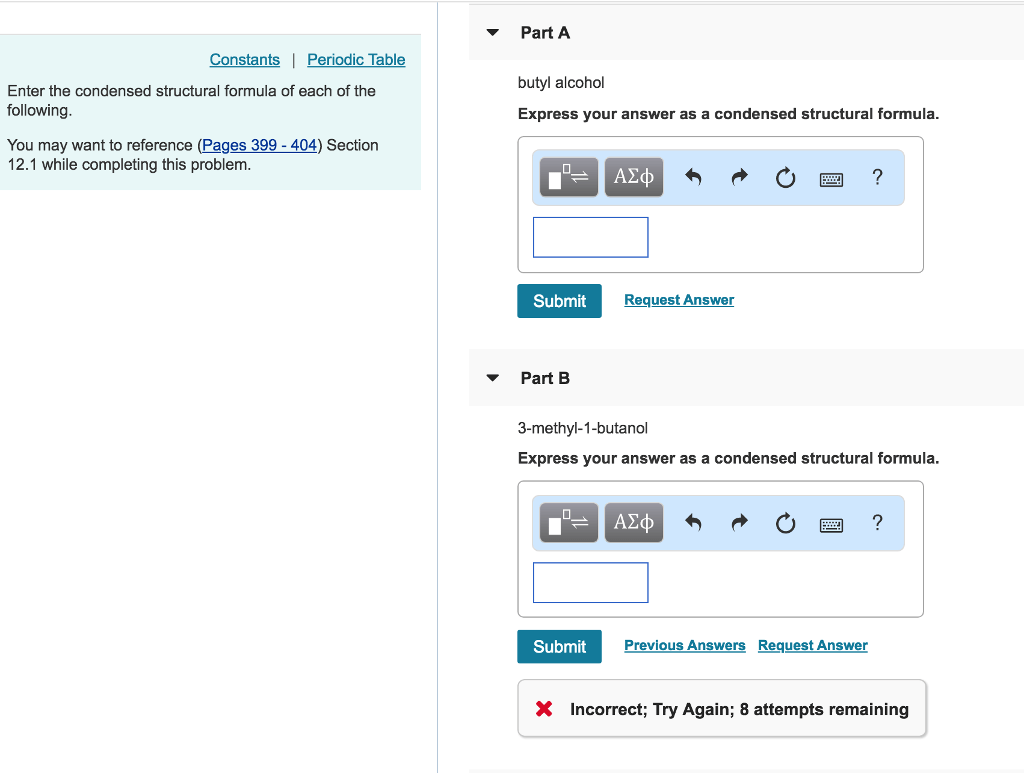Show keyboard shortcuts for Part A
1024x773 pixels.
coord(831,179)
